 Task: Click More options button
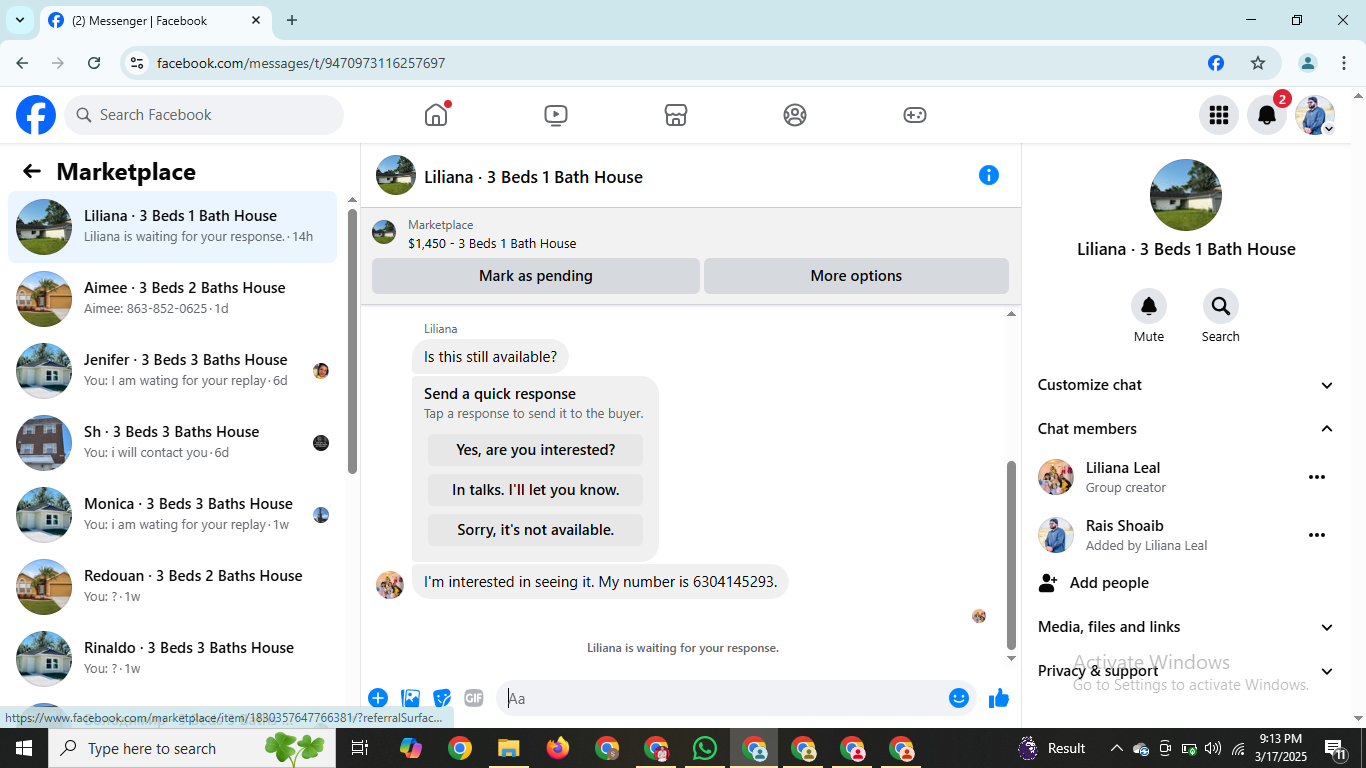pos(856,276)
